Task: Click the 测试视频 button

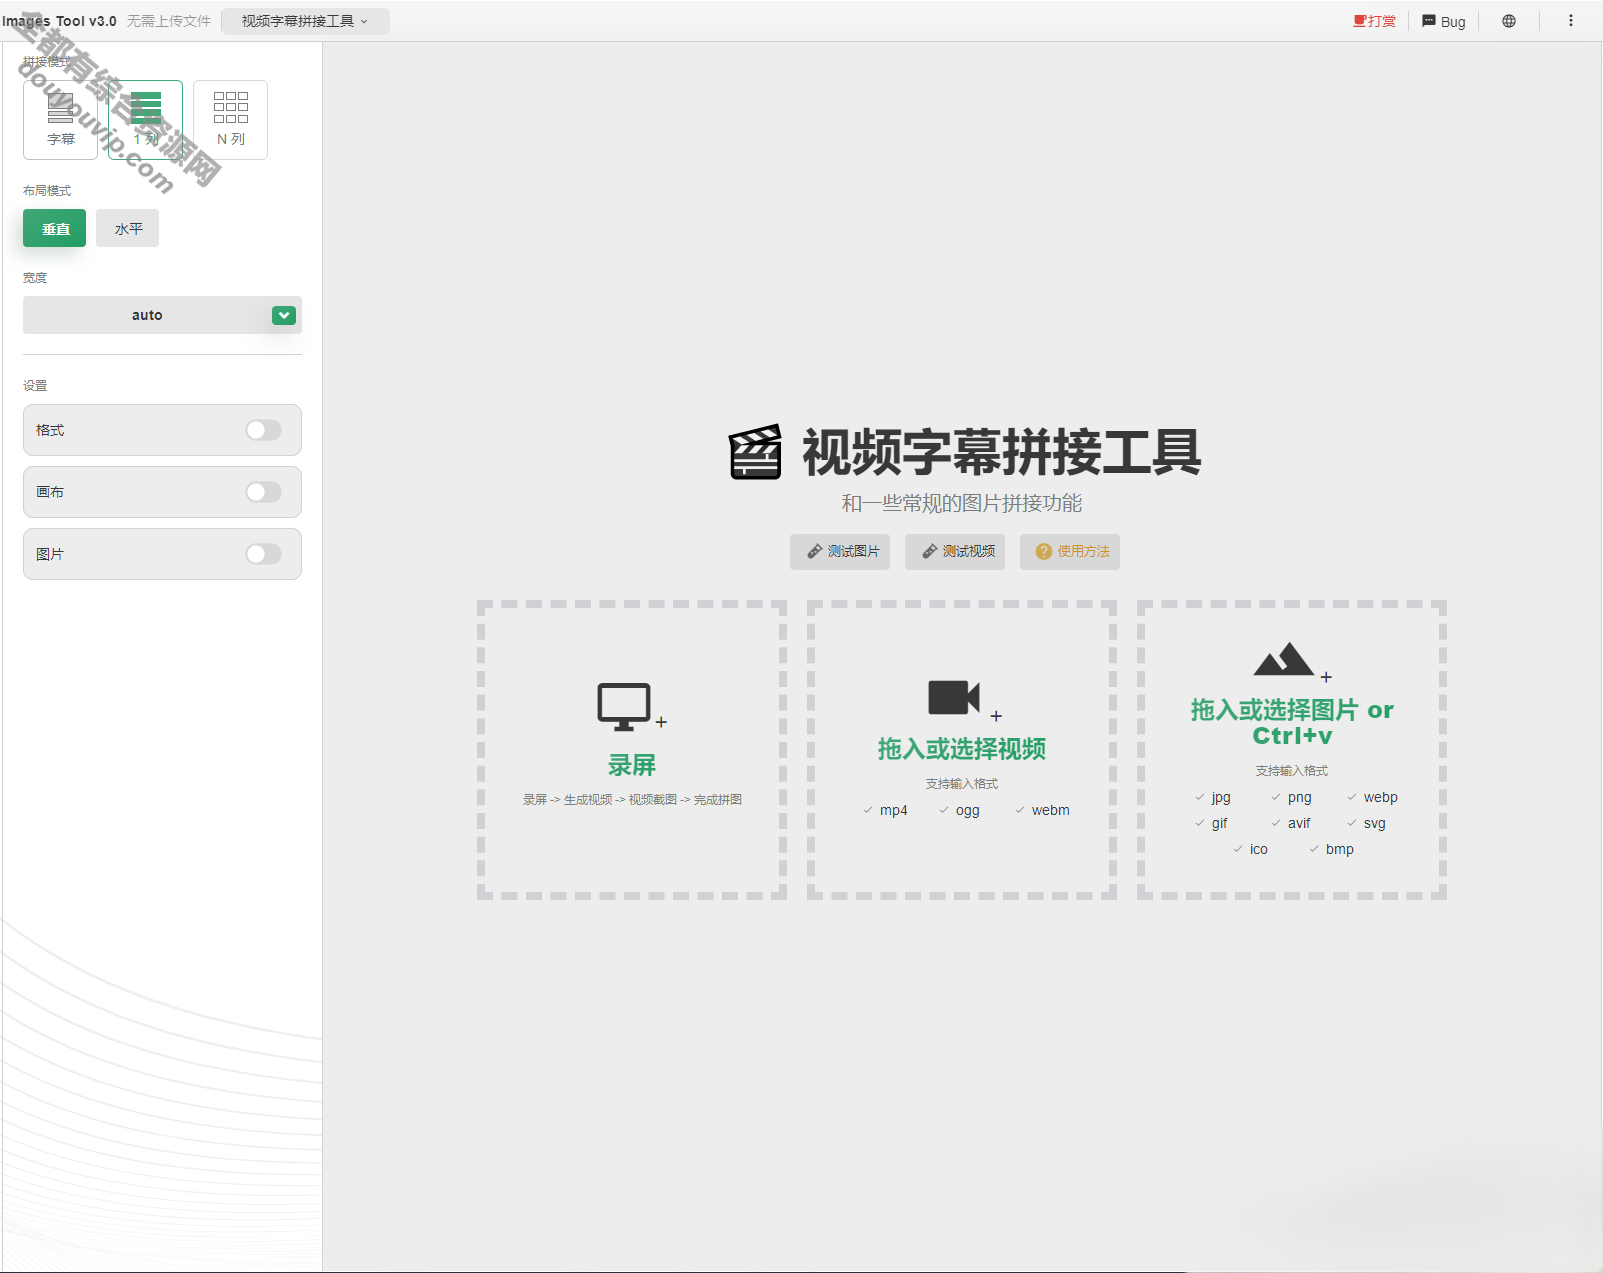Action: click(955, 551)
